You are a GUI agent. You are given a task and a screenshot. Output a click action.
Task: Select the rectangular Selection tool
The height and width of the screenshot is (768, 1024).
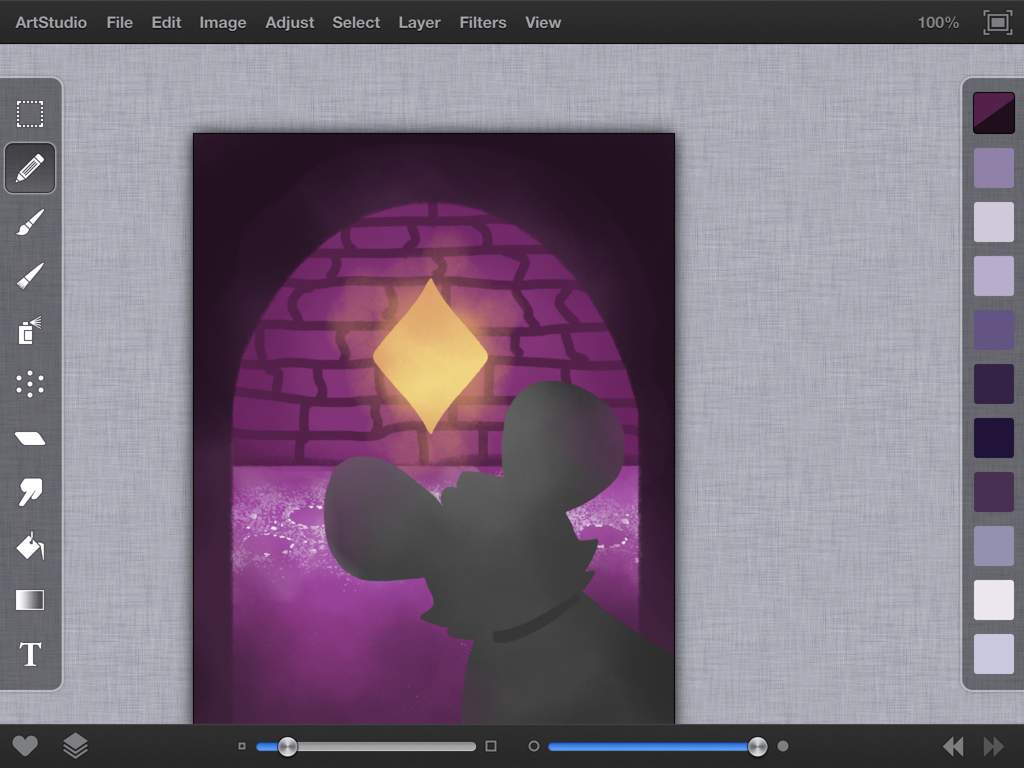click(x=30, y=114)
